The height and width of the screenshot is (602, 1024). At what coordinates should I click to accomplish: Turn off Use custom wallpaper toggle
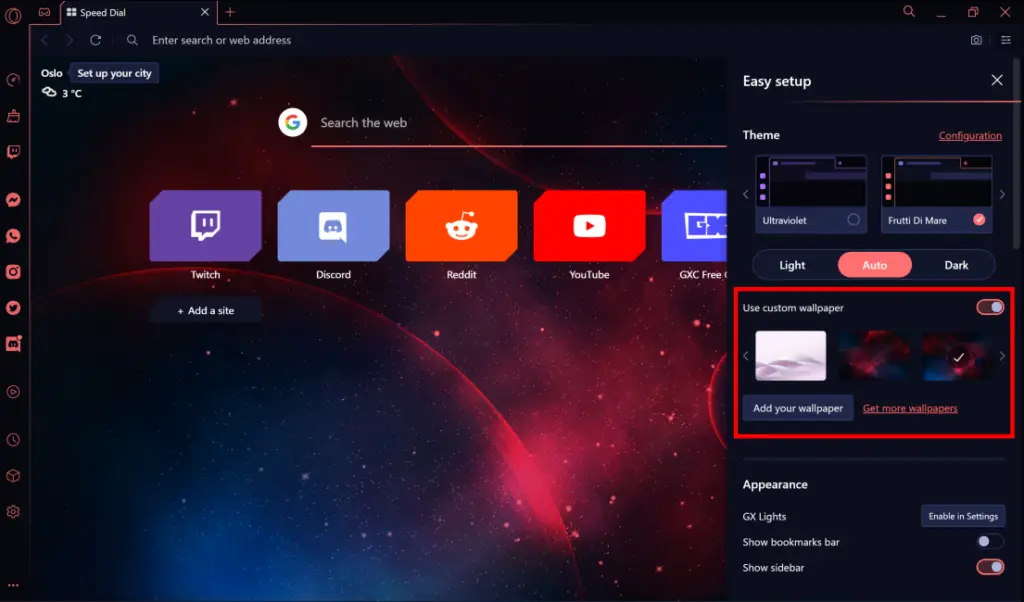pos(990,307)
